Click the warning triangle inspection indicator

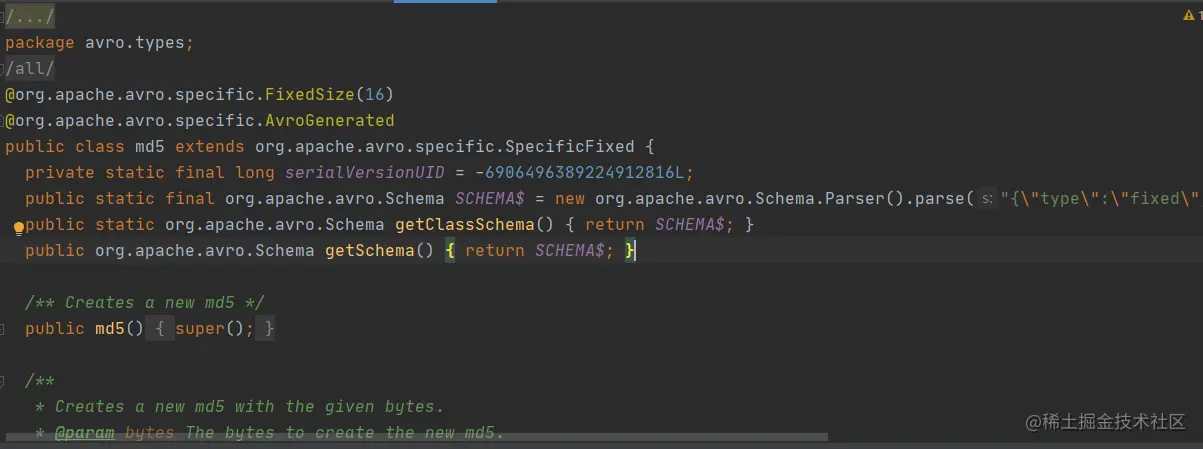[1188, 17]
